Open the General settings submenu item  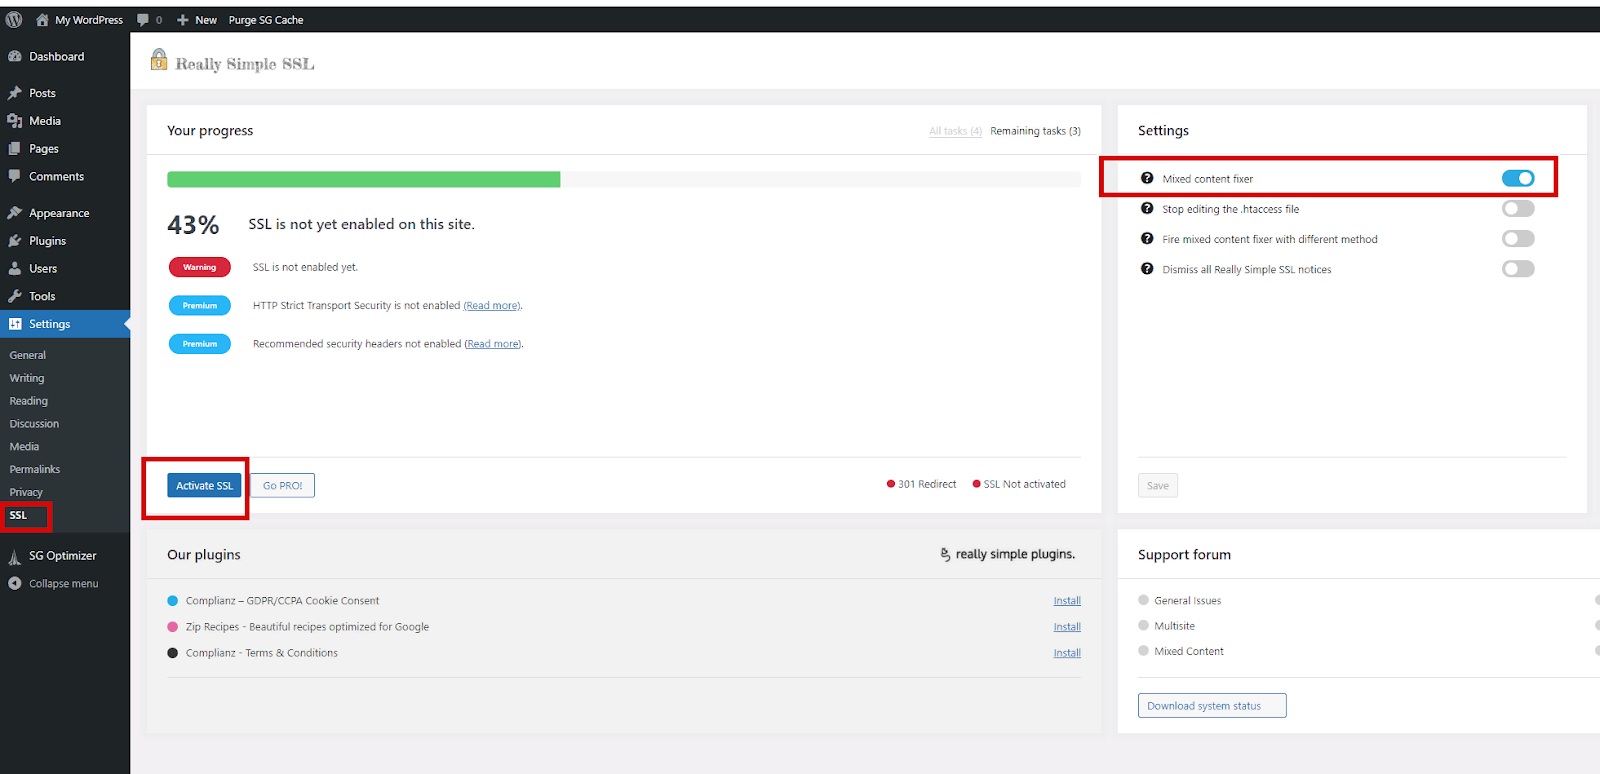tap(28, 355)
